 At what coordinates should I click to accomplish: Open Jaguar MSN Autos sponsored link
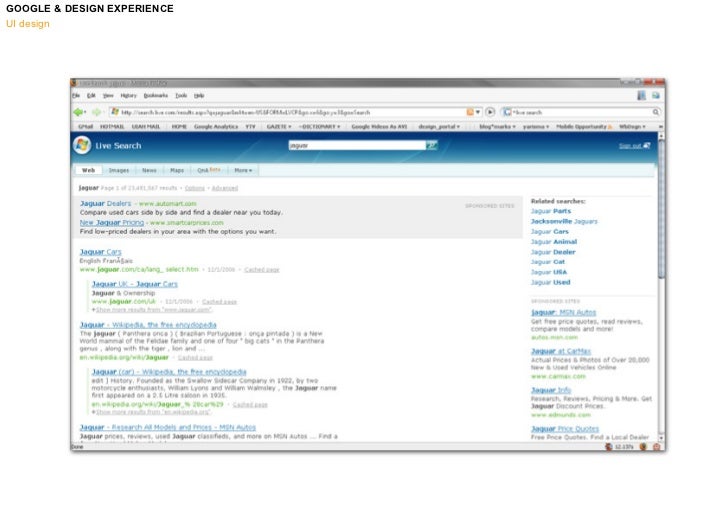(564, 313)
